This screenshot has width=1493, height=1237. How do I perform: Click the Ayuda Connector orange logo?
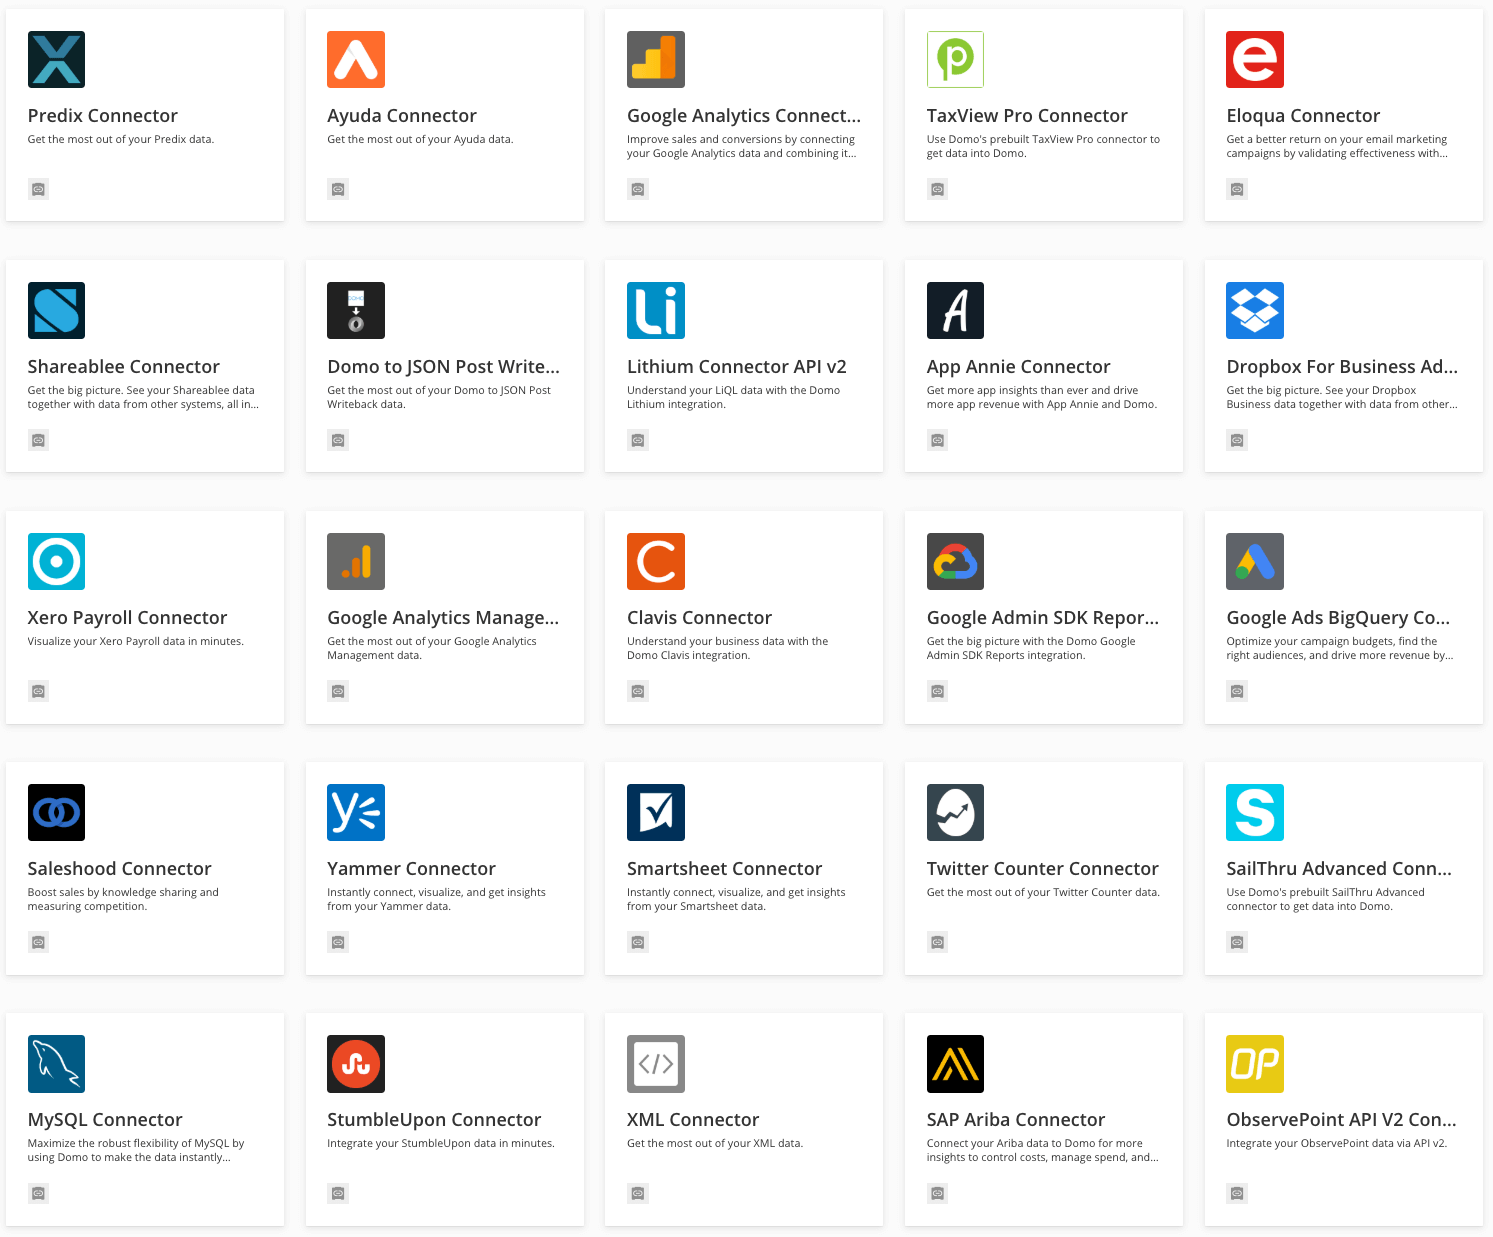pos(356,59)
